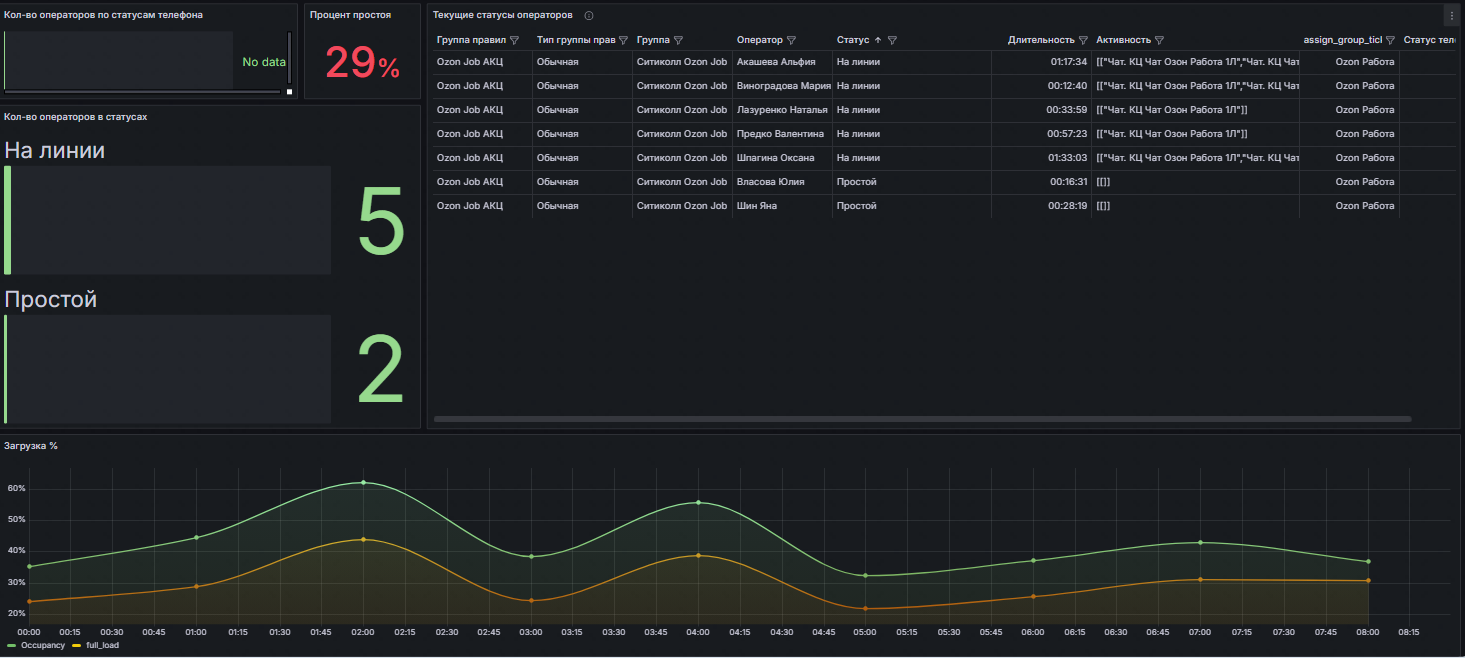The height and width of the screenshot is (658, 1465).
Task: Filter the Длительность column values
Action: click(1083, 40)
